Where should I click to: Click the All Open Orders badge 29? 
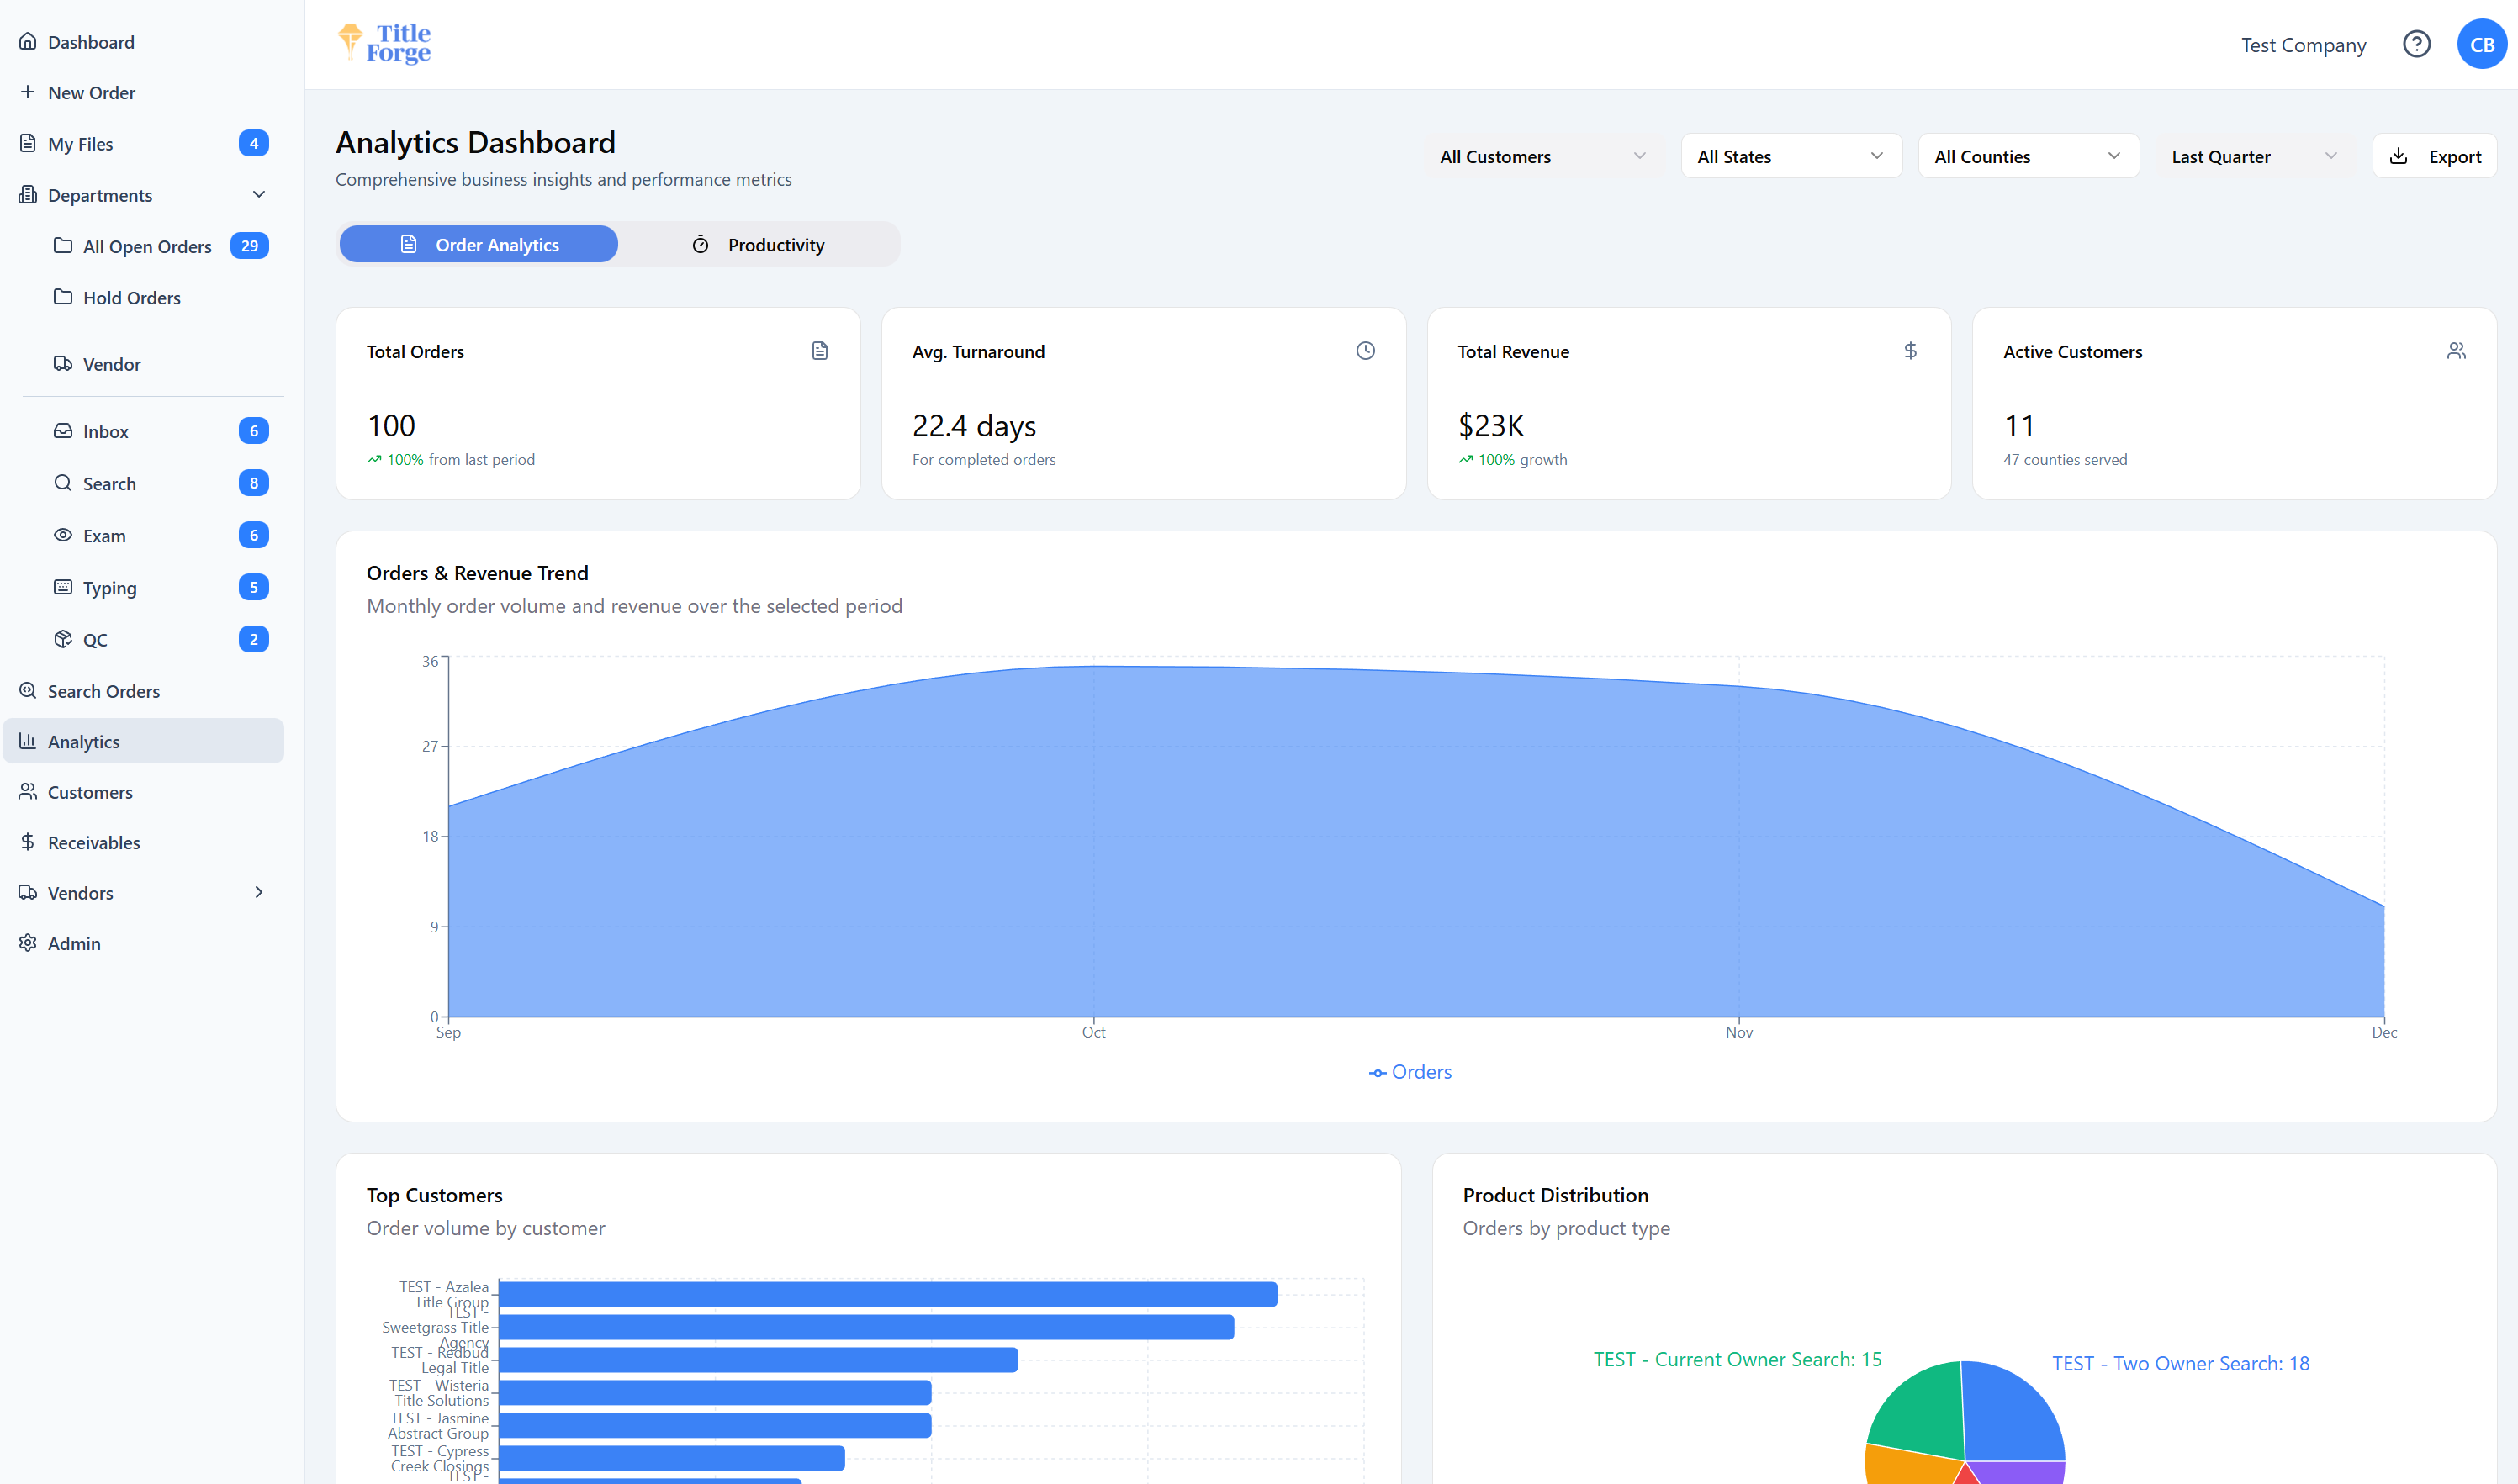[x=249, y=245]
